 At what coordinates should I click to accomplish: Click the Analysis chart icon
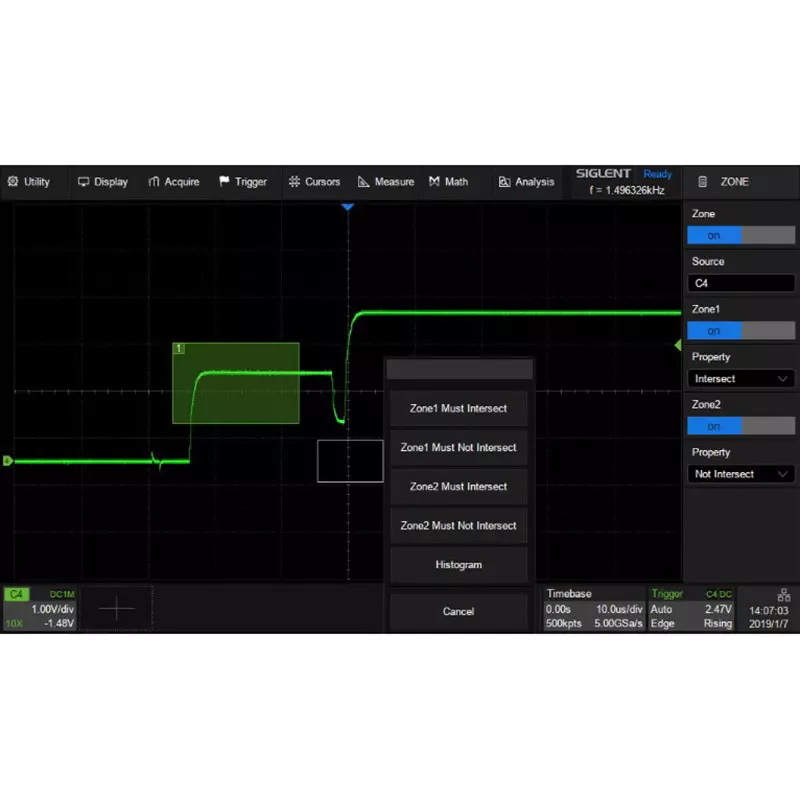504,182
